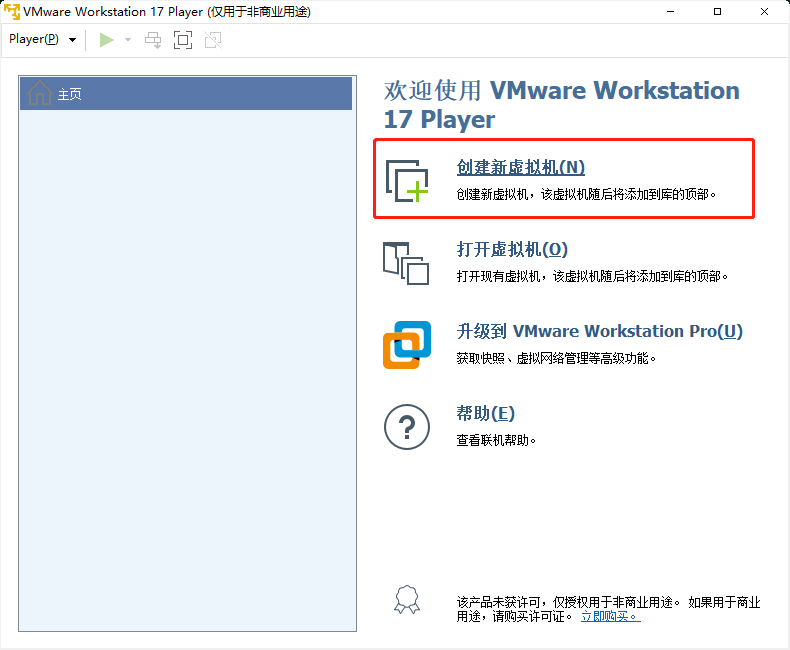Enter full screen mode via toolbar icon
Image resolution: width=790 pixels, height=650 pixels.
pyautogui.click(x=183, y=40)
